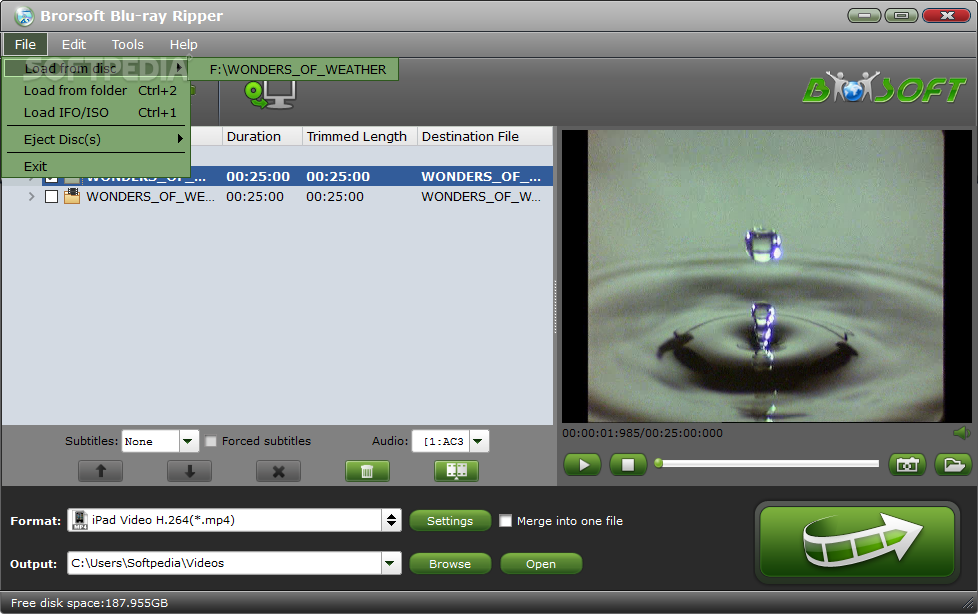
Task: Move selected item up with arrow button
Action: (100, 471)
